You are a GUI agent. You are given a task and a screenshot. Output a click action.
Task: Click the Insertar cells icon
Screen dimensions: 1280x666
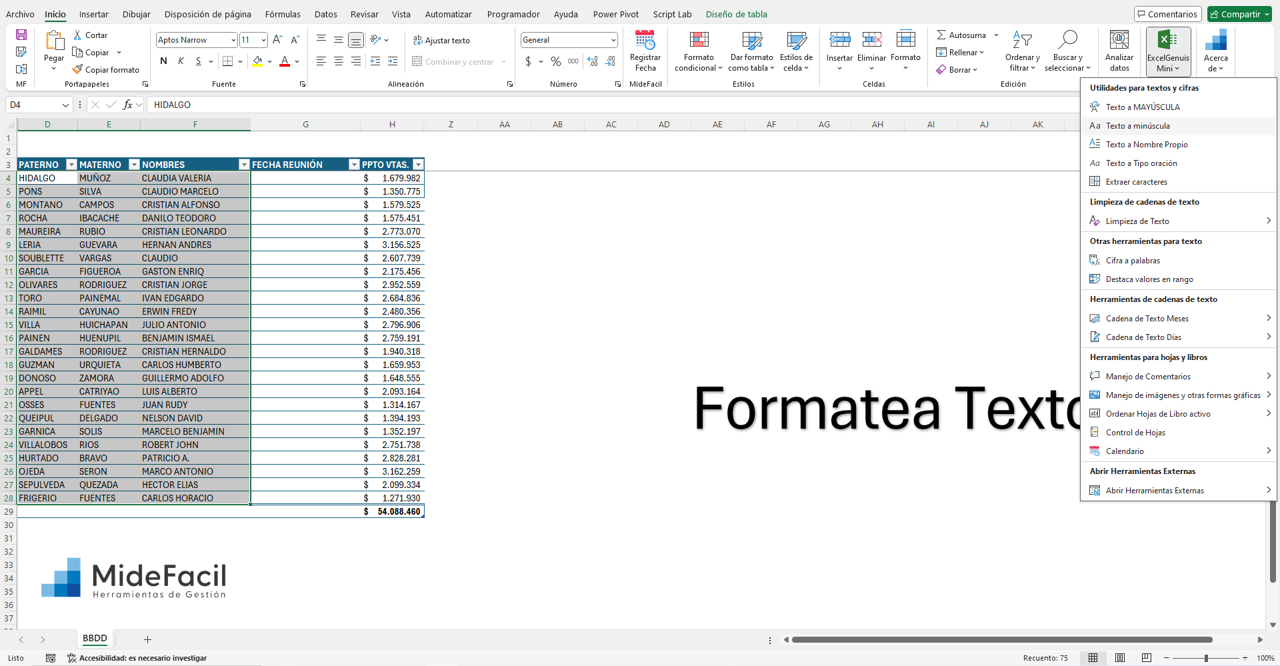click(x=840, y=39)
